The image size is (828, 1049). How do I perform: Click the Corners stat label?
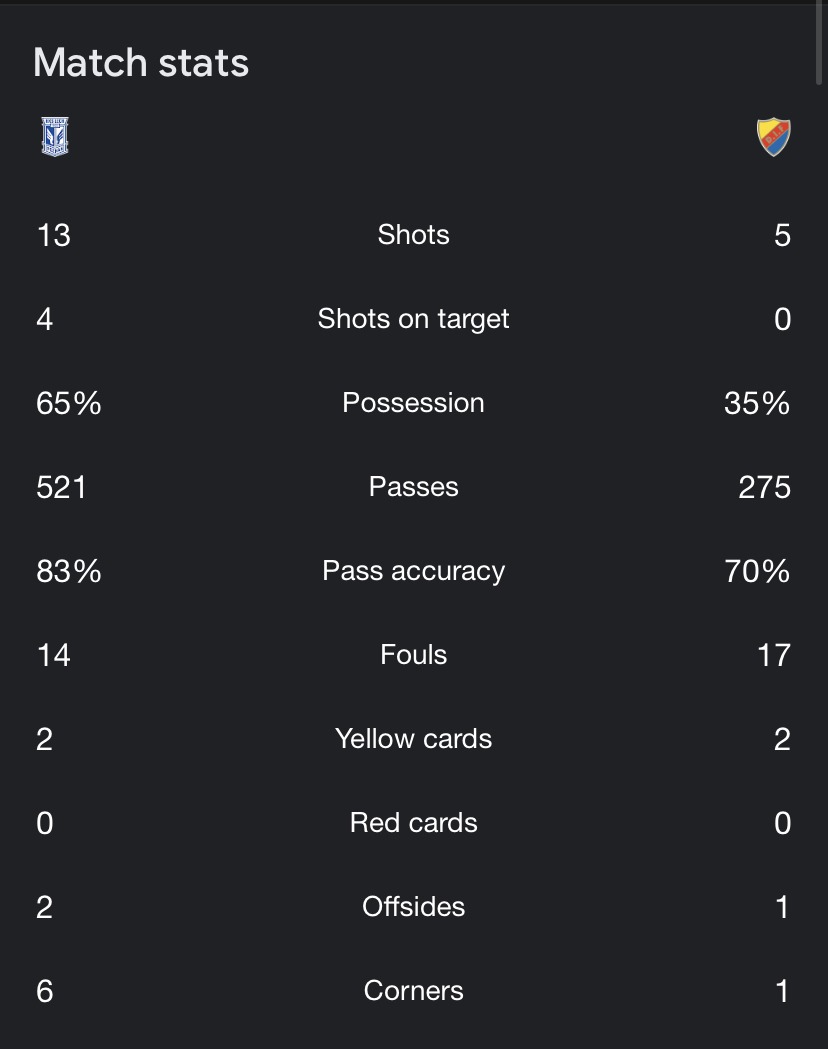tap(413, 991)
